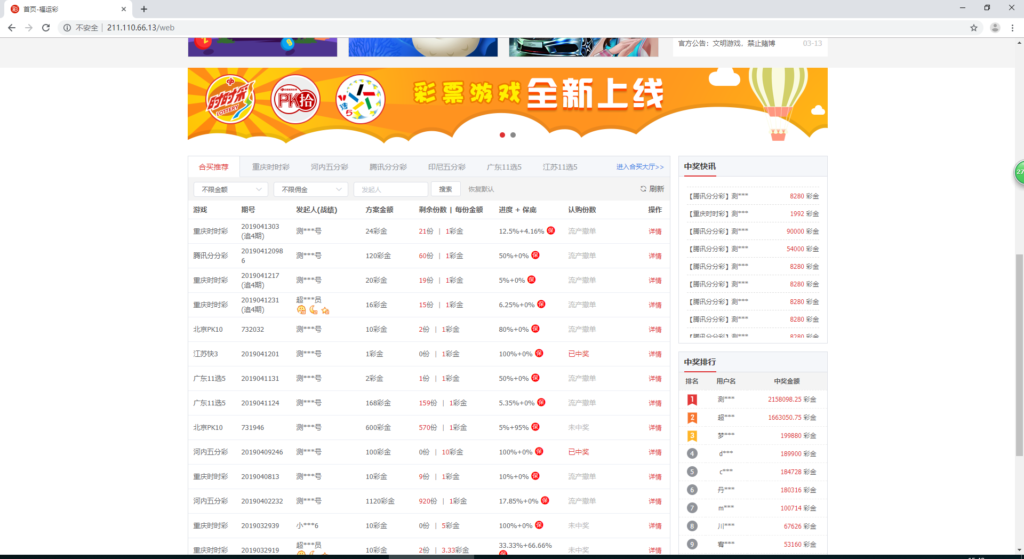Click the browser back arrow
1024x559 pixels.
11,28
